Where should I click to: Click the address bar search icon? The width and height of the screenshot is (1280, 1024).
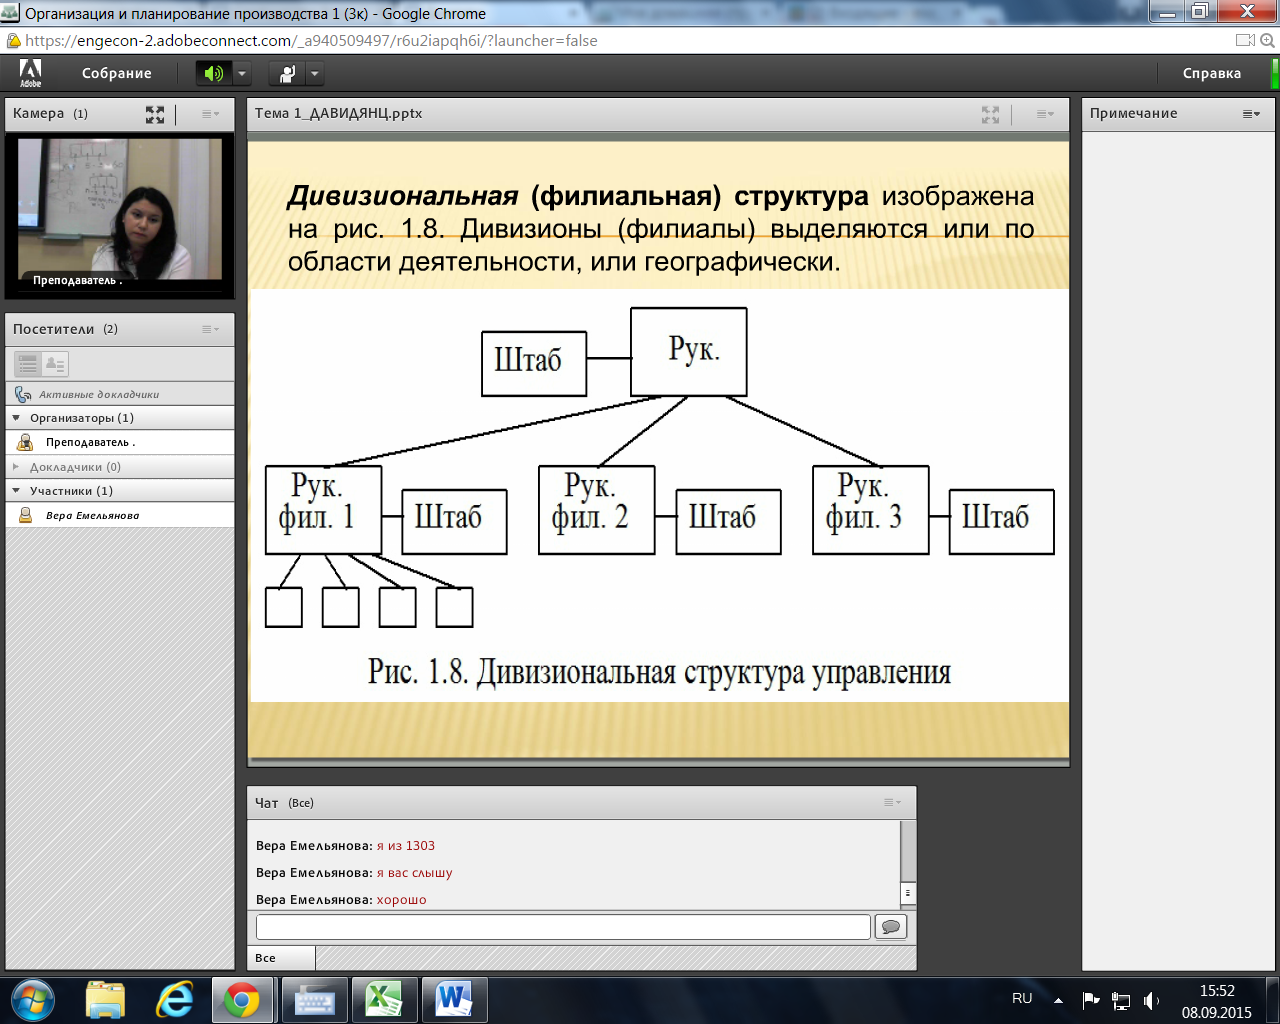pos(1267,41)
